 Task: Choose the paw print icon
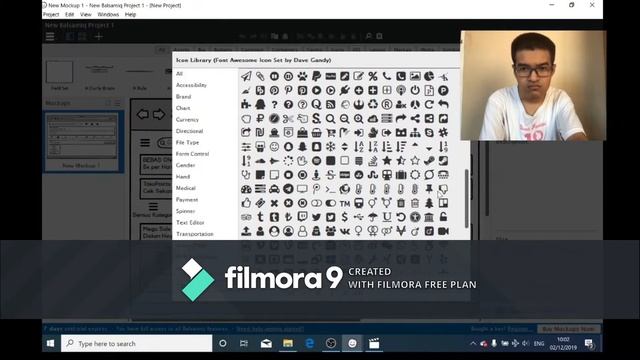pos(302,76)
